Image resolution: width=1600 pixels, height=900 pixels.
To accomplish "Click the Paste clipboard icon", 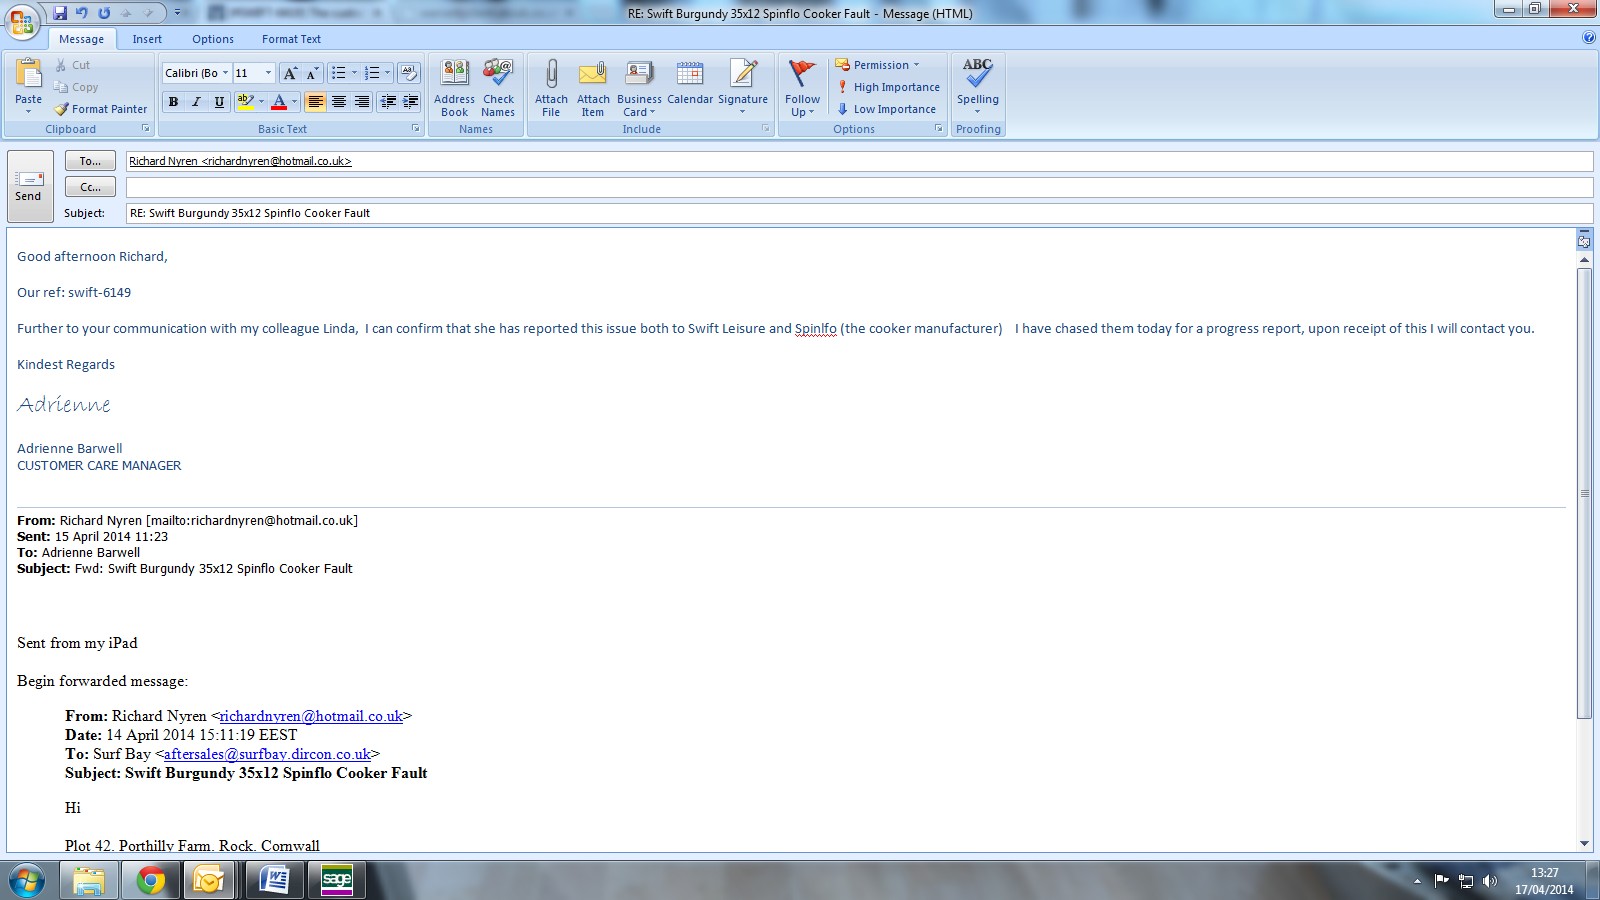I will [28, 74].
